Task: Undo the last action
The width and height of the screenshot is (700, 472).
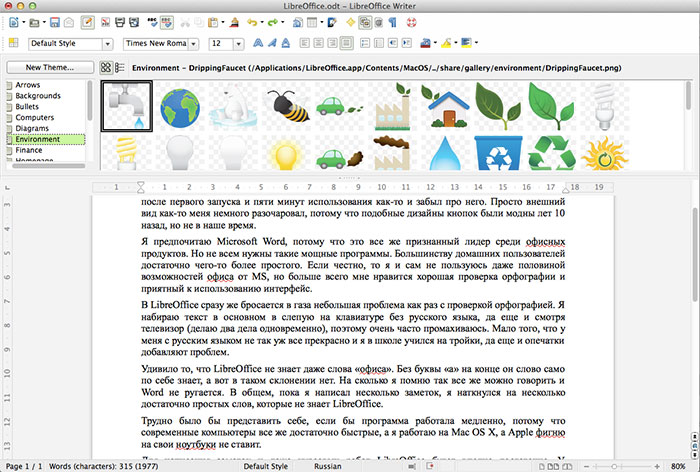Action: pyautogui.click(x=252, y=22)
